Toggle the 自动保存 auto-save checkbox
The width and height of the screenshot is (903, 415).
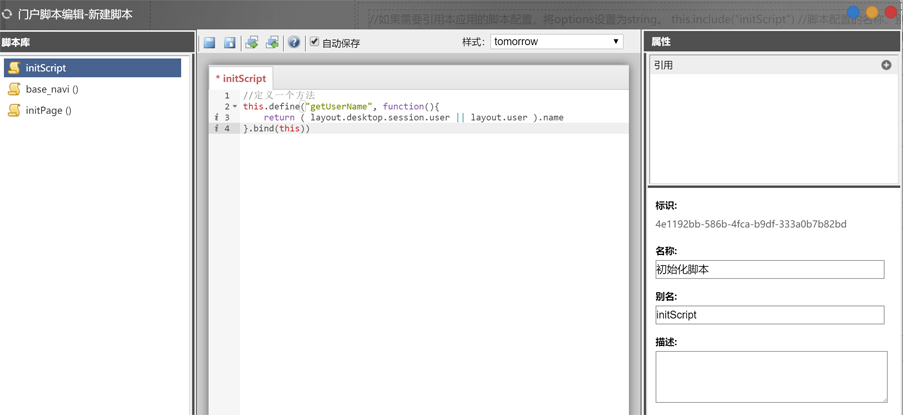point(314,42)
